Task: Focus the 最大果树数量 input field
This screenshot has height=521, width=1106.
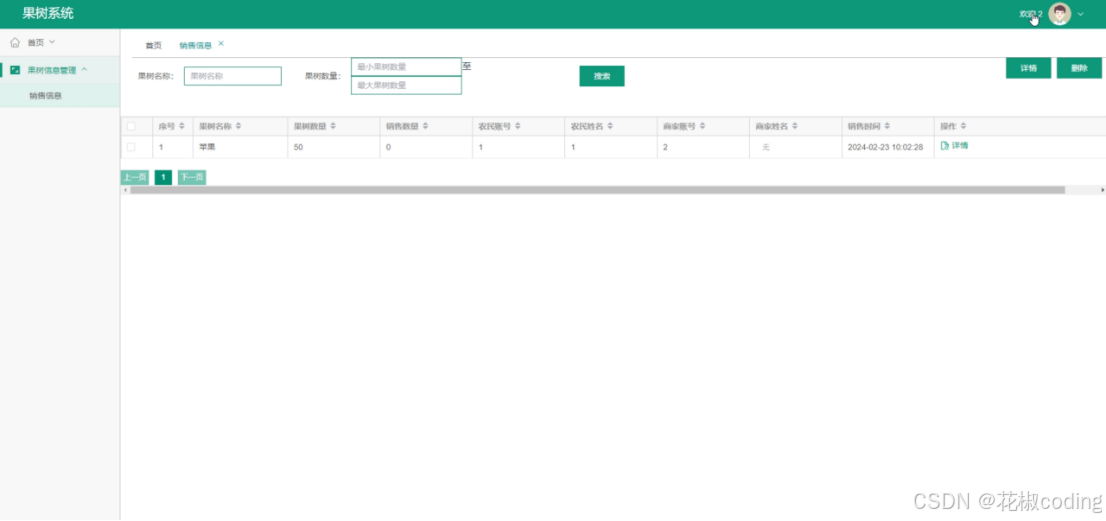Action: (x=406, y=85)
